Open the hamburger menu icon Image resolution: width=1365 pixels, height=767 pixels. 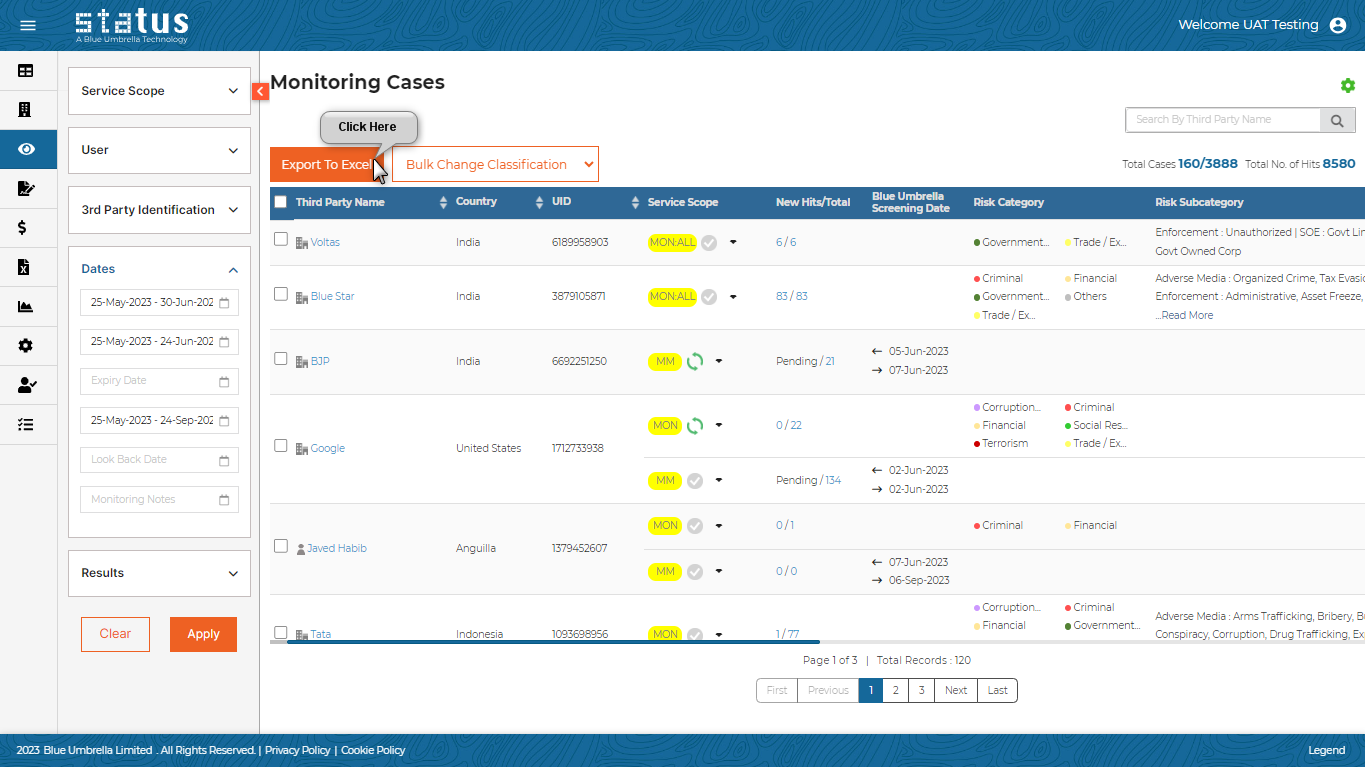coord(28,25)
